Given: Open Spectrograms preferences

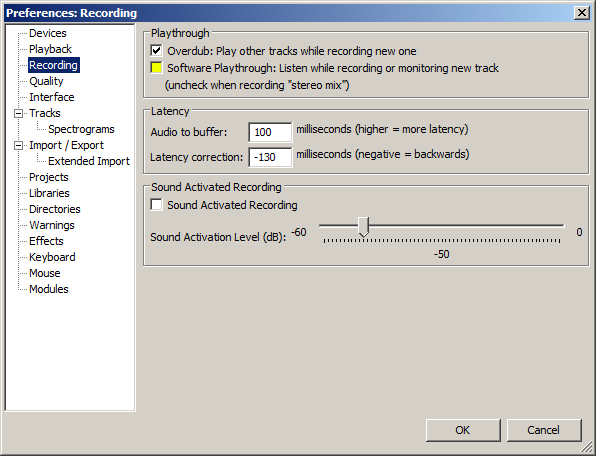Looking at the screenshot, I should 81,129.
